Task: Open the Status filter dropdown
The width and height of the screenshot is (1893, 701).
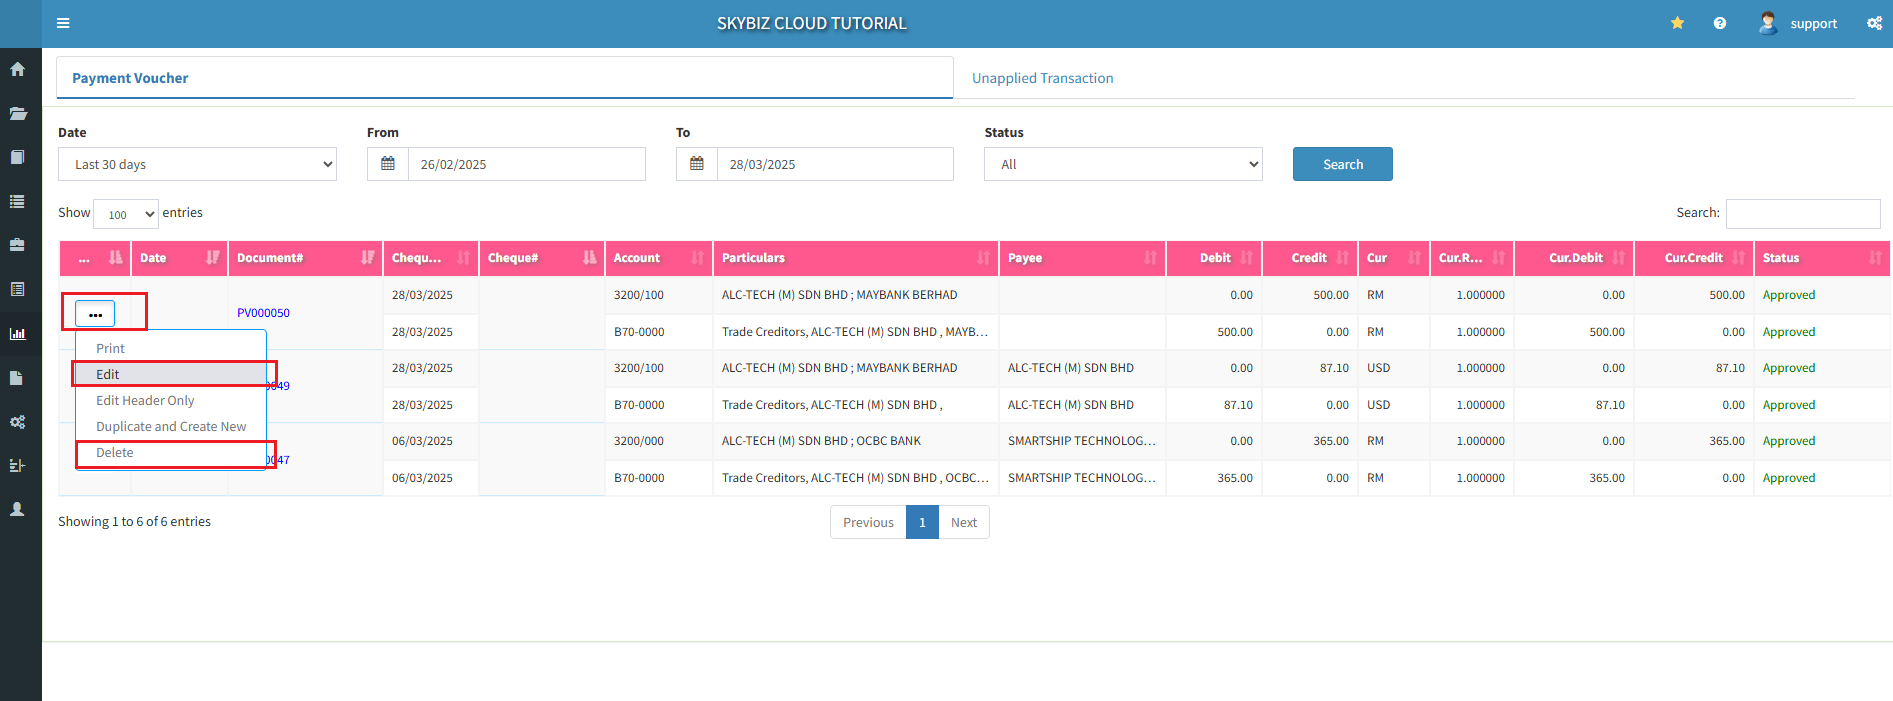Action: coord(1123,164)
